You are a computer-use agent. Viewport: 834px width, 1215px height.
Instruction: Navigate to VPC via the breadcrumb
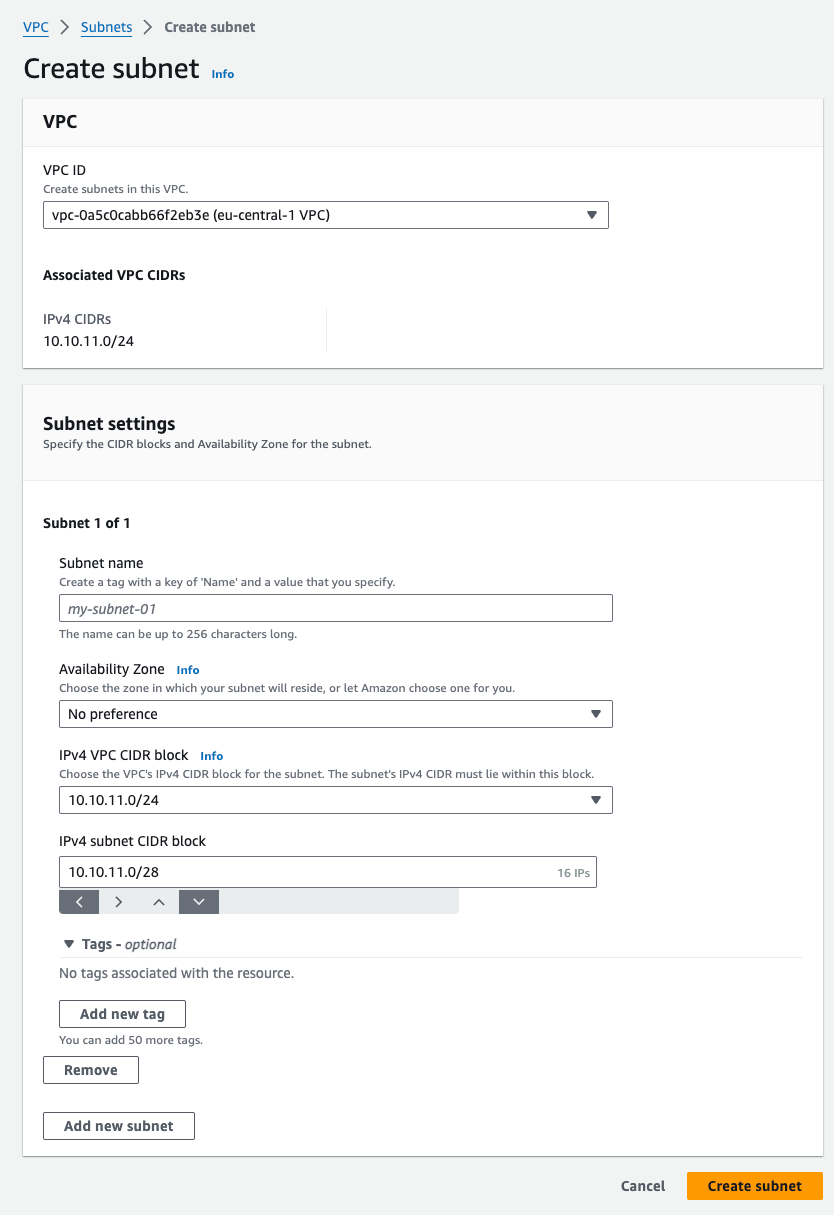35,27
